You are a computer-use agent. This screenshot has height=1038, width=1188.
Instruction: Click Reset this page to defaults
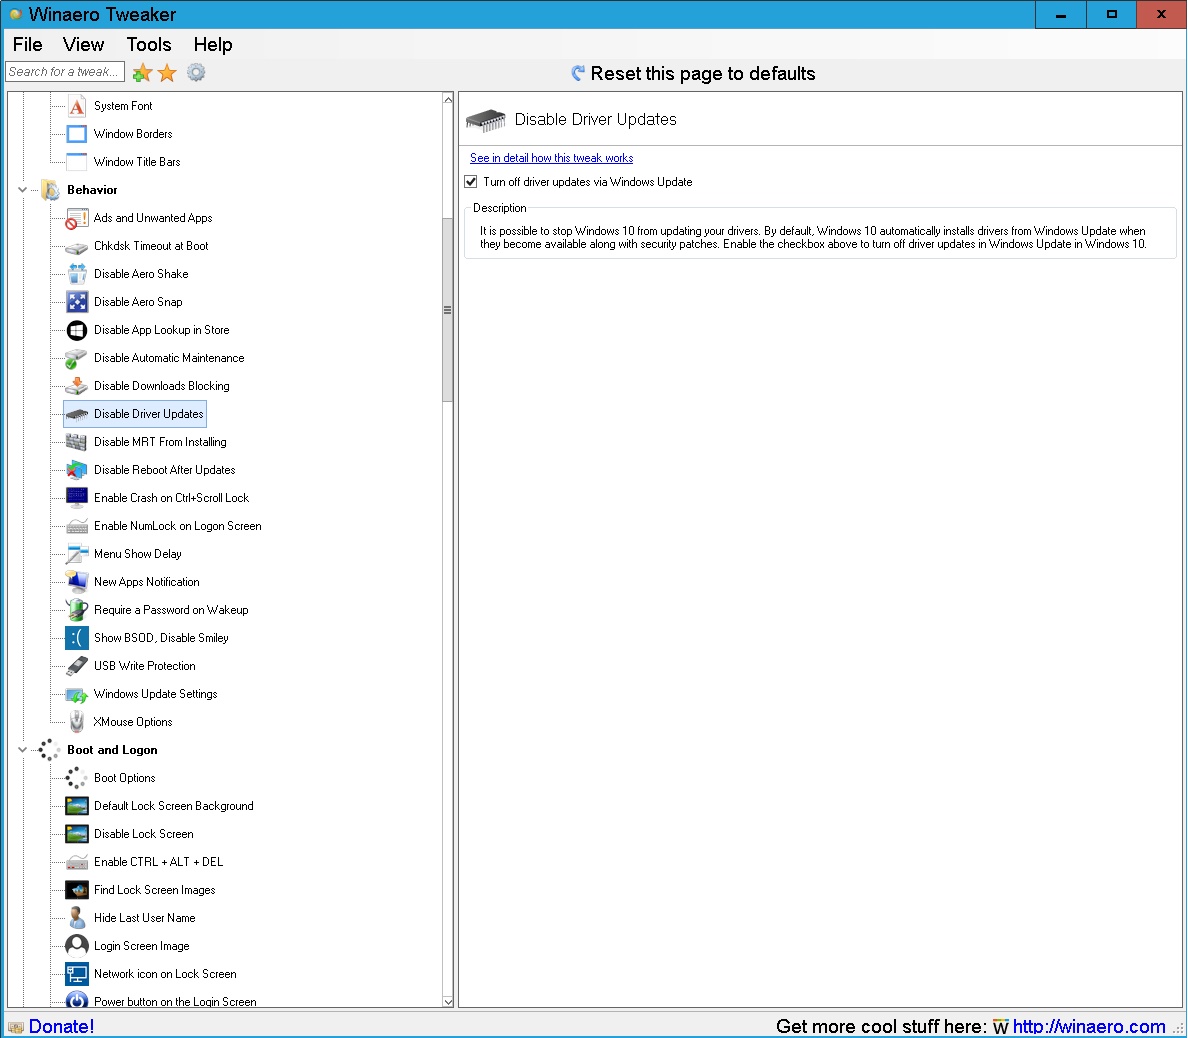[692, 73]
